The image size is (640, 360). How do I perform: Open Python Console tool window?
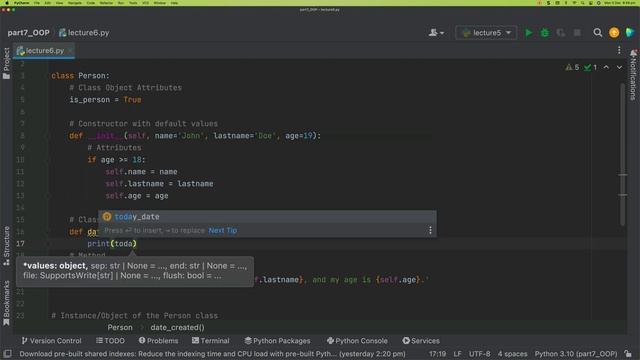click(x=357, y=341)
